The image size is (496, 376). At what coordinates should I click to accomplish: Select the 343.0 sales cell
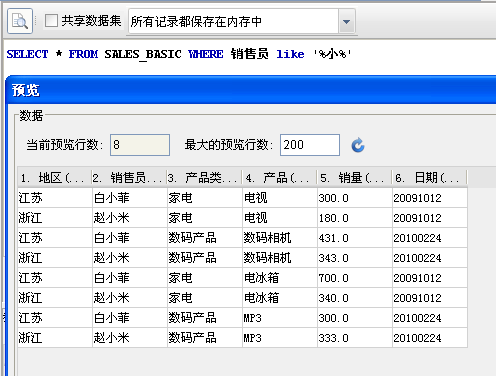[355, 258]
